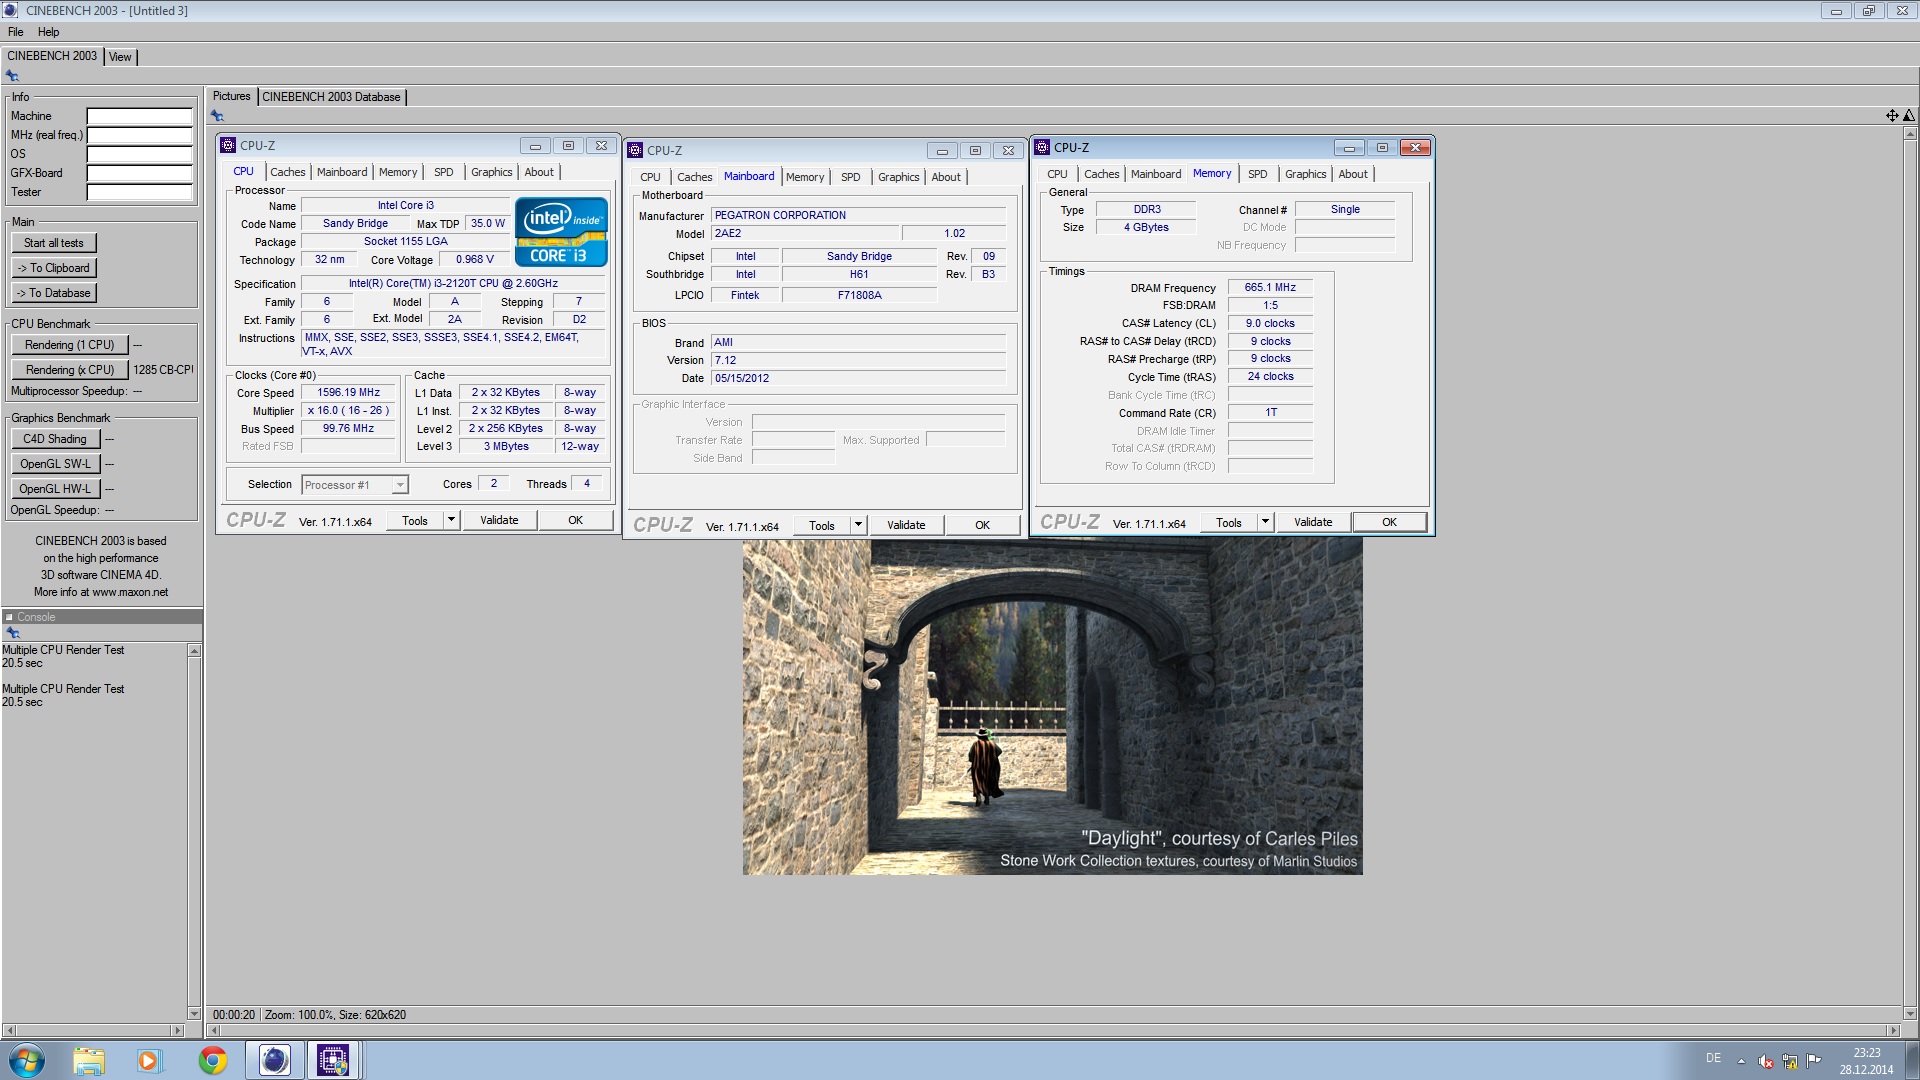Image resolution: width=1920 pixels, height=1080 pixels.
Task: Click the PEGATRON CORPORATION manufacturer field
Action: pos(858,215)
